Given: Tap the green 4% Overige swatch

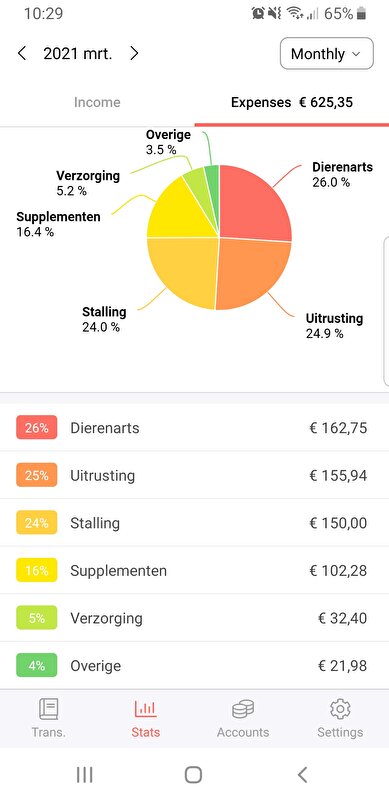Looking at the screenshot, I should click(37, 665).
